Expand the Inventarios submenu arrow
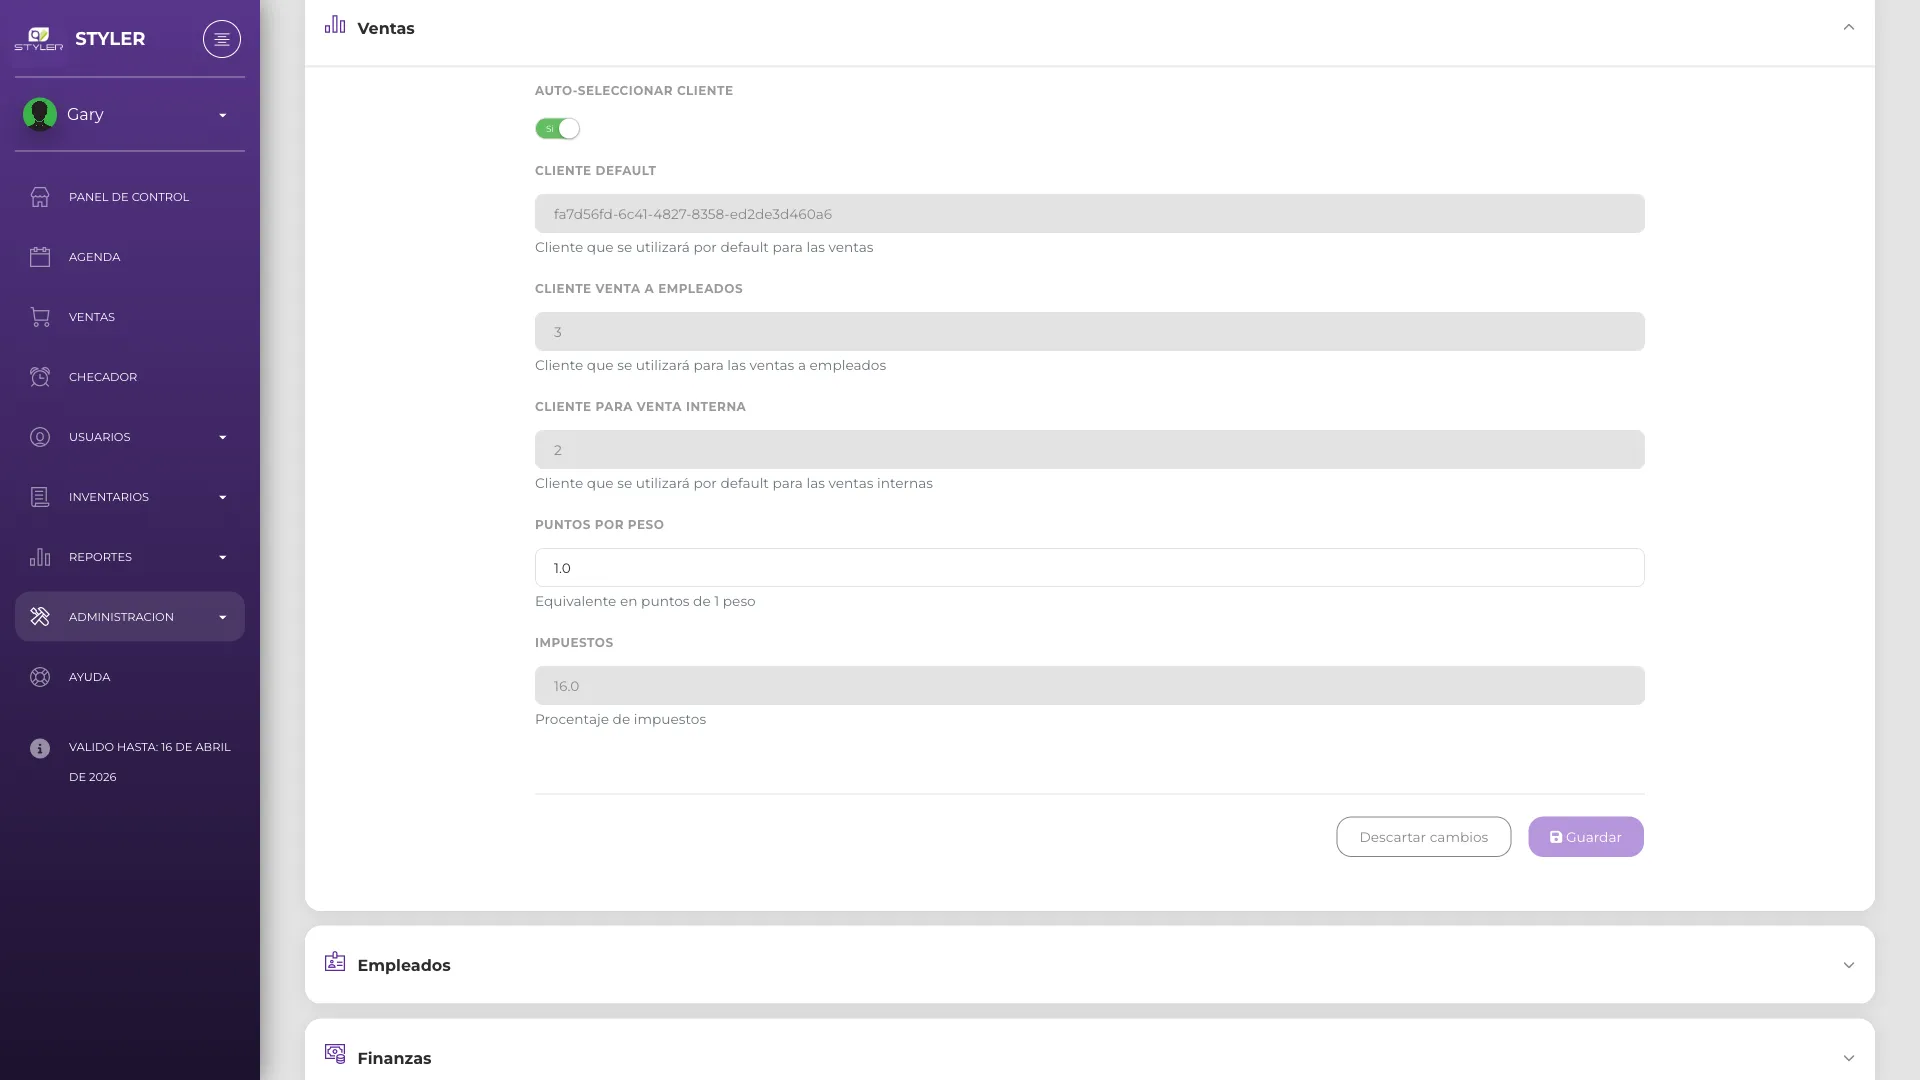Image resolution: width=1920 pixels, height=1080 pixels. coord(223,497)
